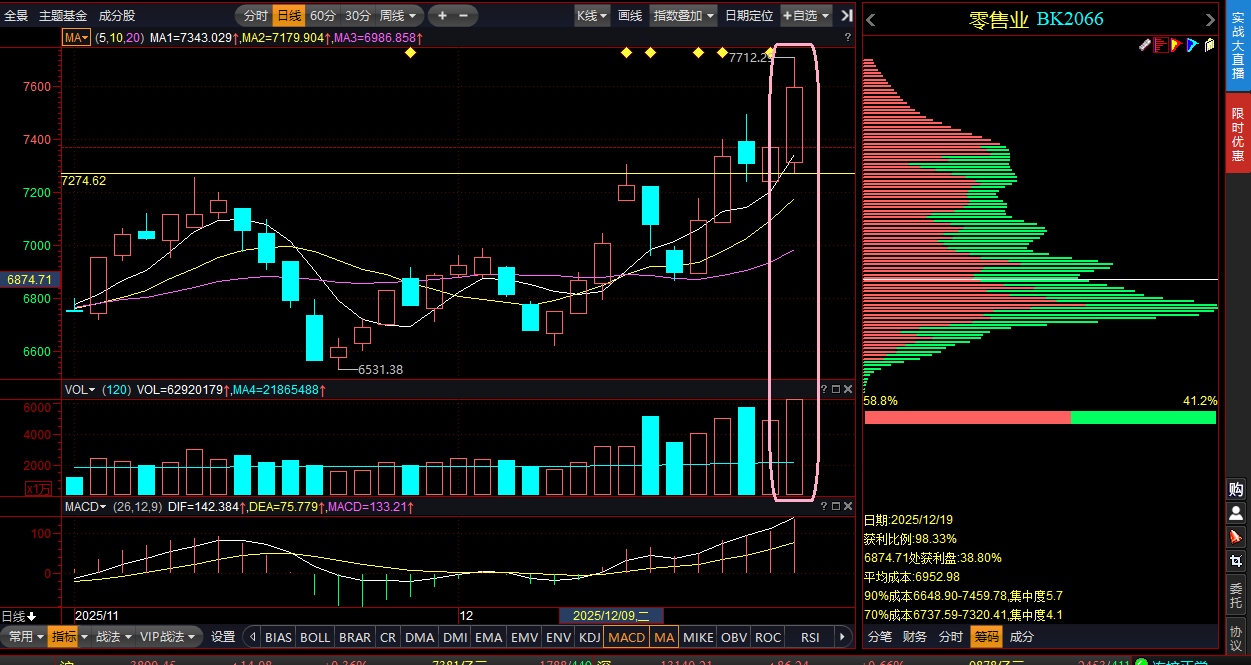This screenshot has width=1251, height=665.
Task: Close the VOL indicator panel
Action: [848, 389]
